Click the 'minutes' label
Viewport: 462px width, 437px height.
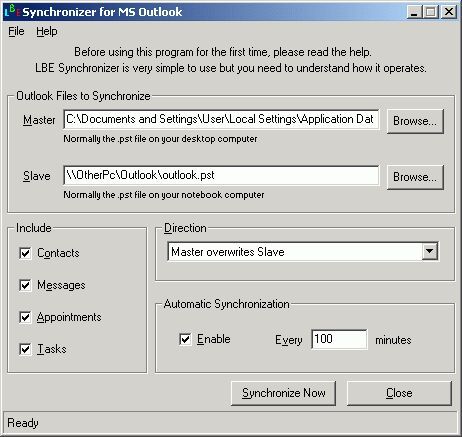click(393, 340)
